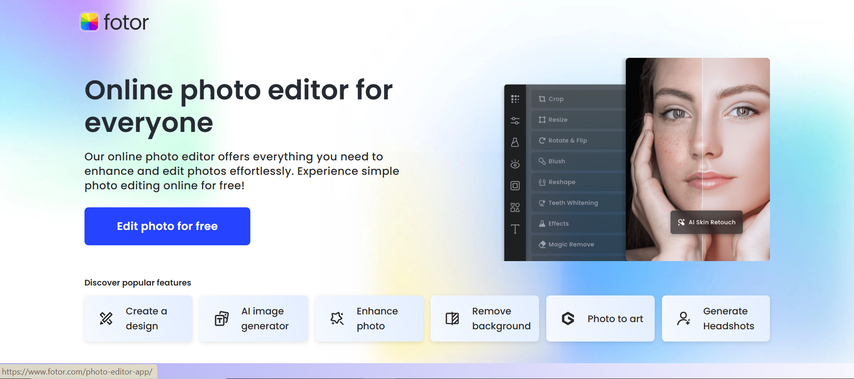This screenshot has height=379, width=854.
Task: Click the frame icon in the editor sidebar
Action: [x=515, y=186]
